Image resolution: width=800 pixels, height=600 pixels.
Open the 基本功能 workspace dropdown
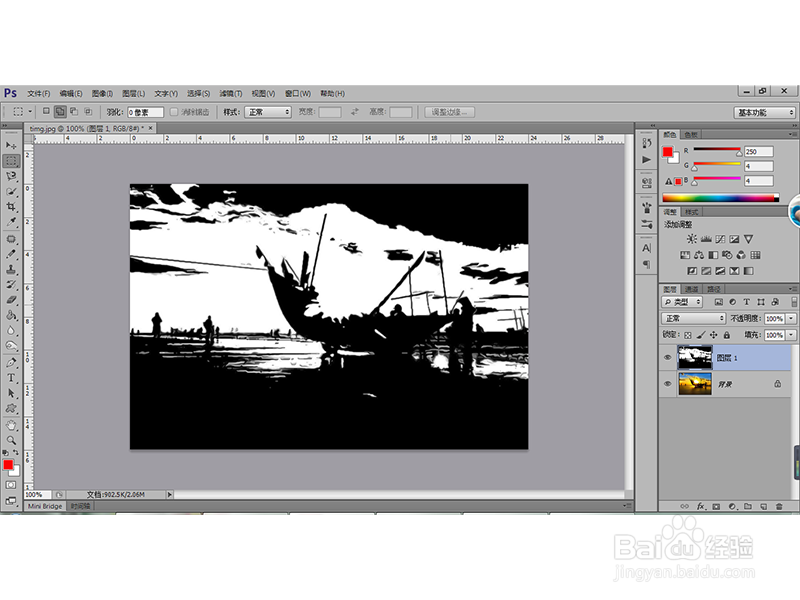[x=765, y=113]
